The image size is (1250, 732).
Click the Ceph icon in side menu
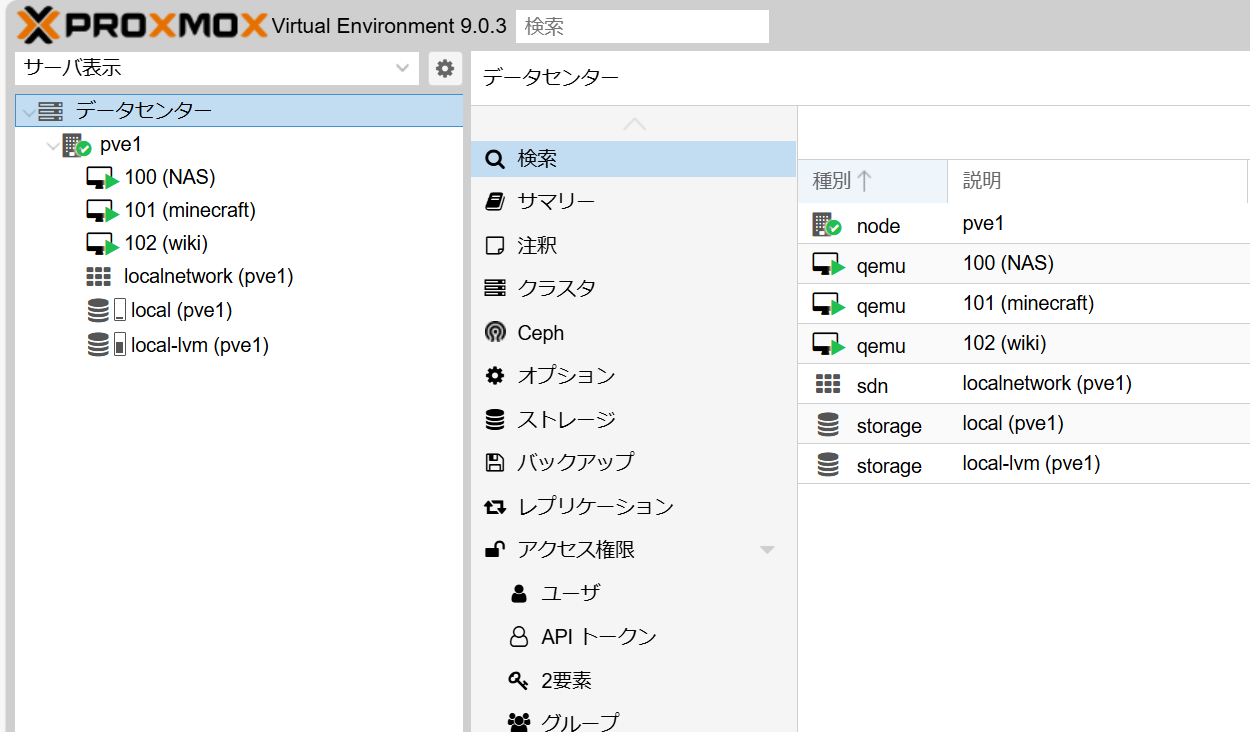tap(495, 332)
